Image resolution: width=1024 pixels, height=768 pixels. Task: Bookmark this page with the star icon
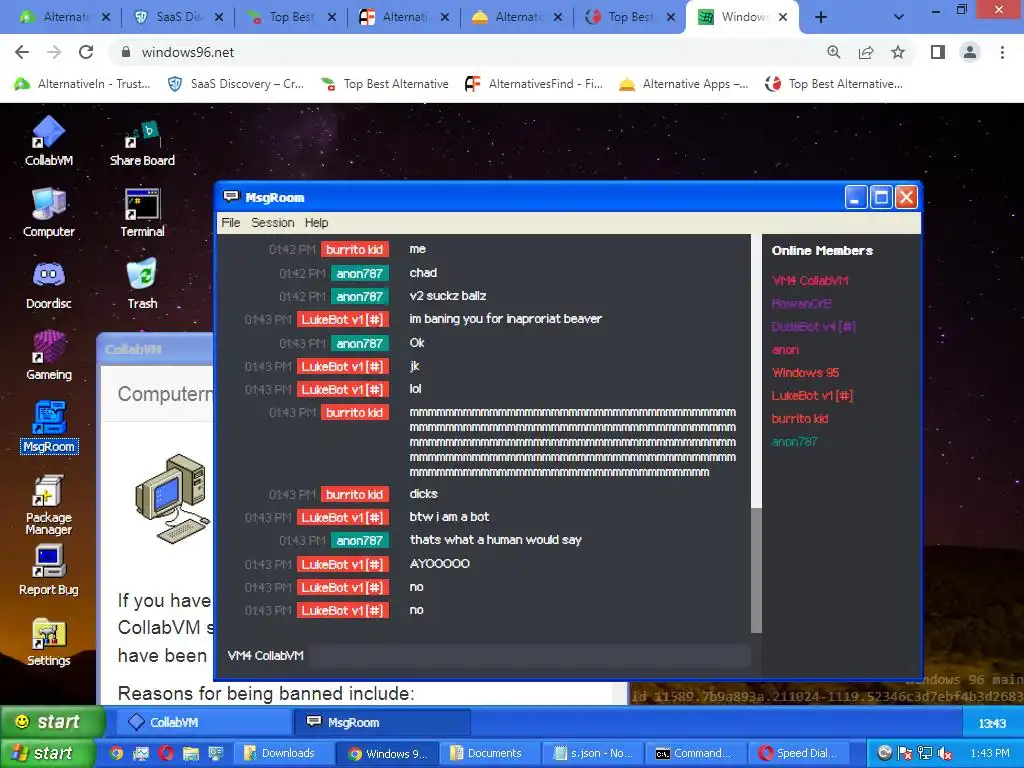click(x=898, y=52)
